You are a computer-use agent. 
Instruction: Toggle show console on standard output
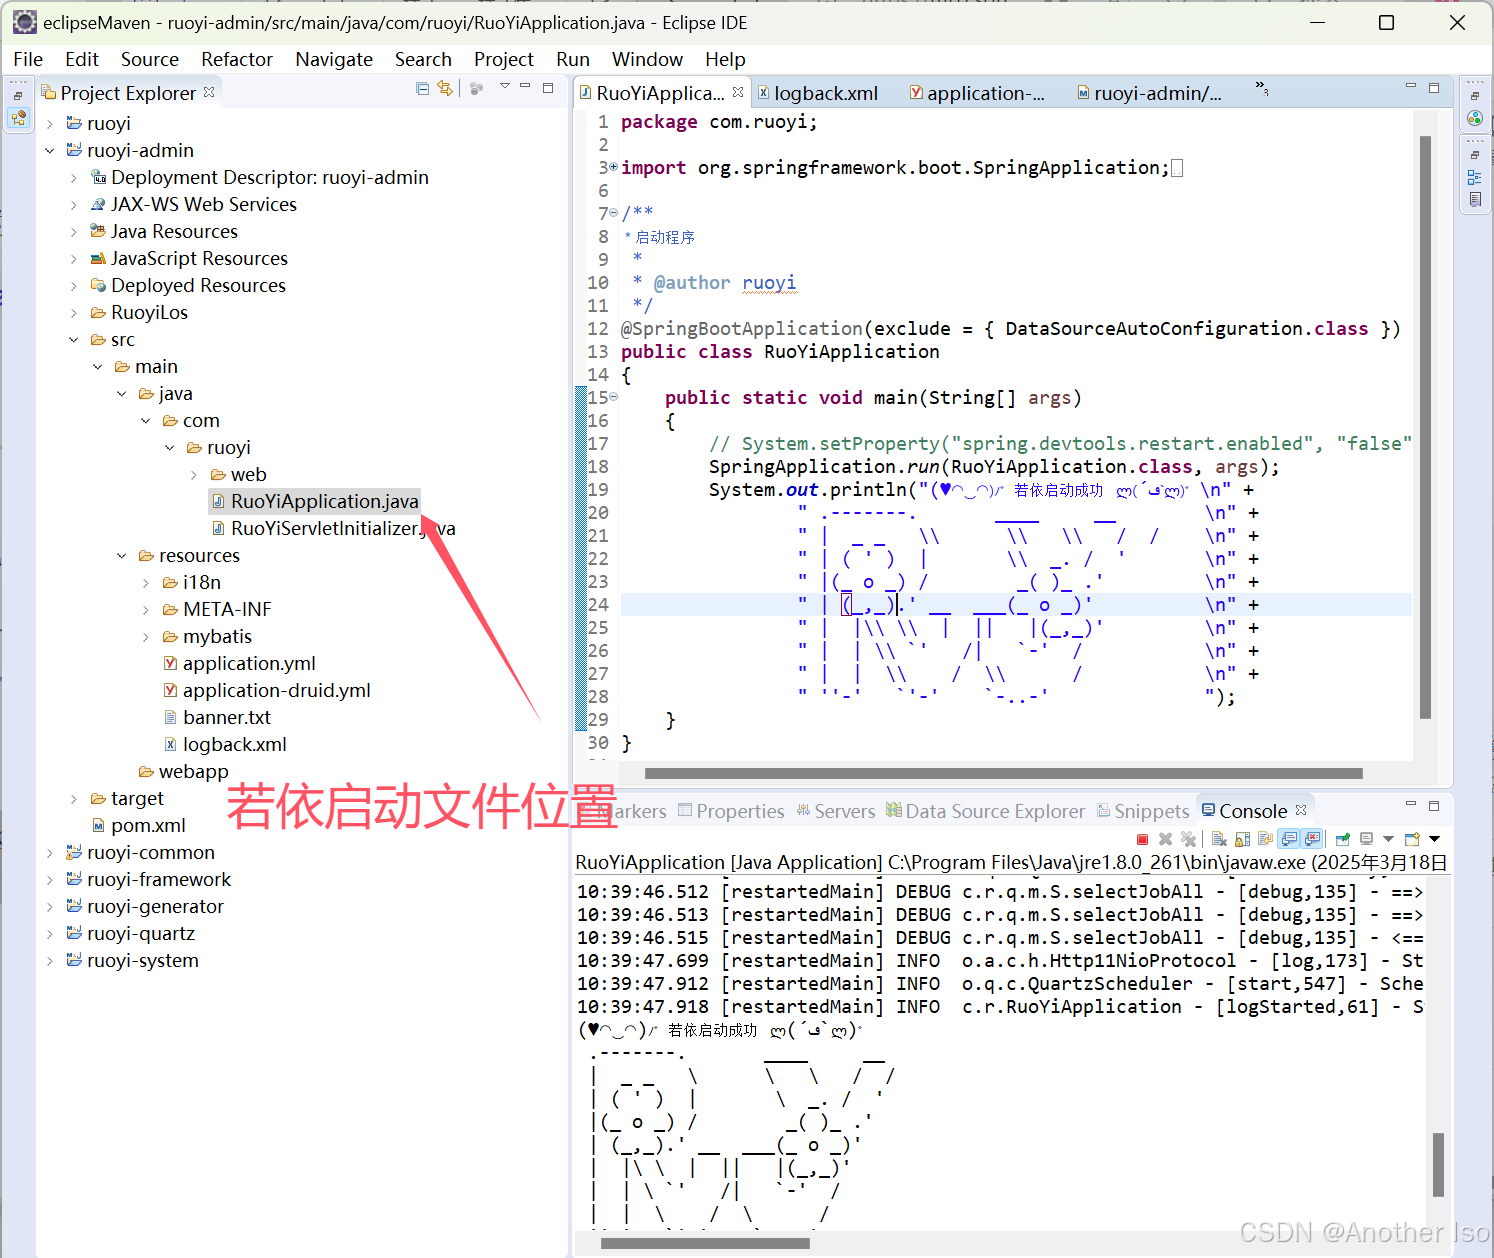1289,839
